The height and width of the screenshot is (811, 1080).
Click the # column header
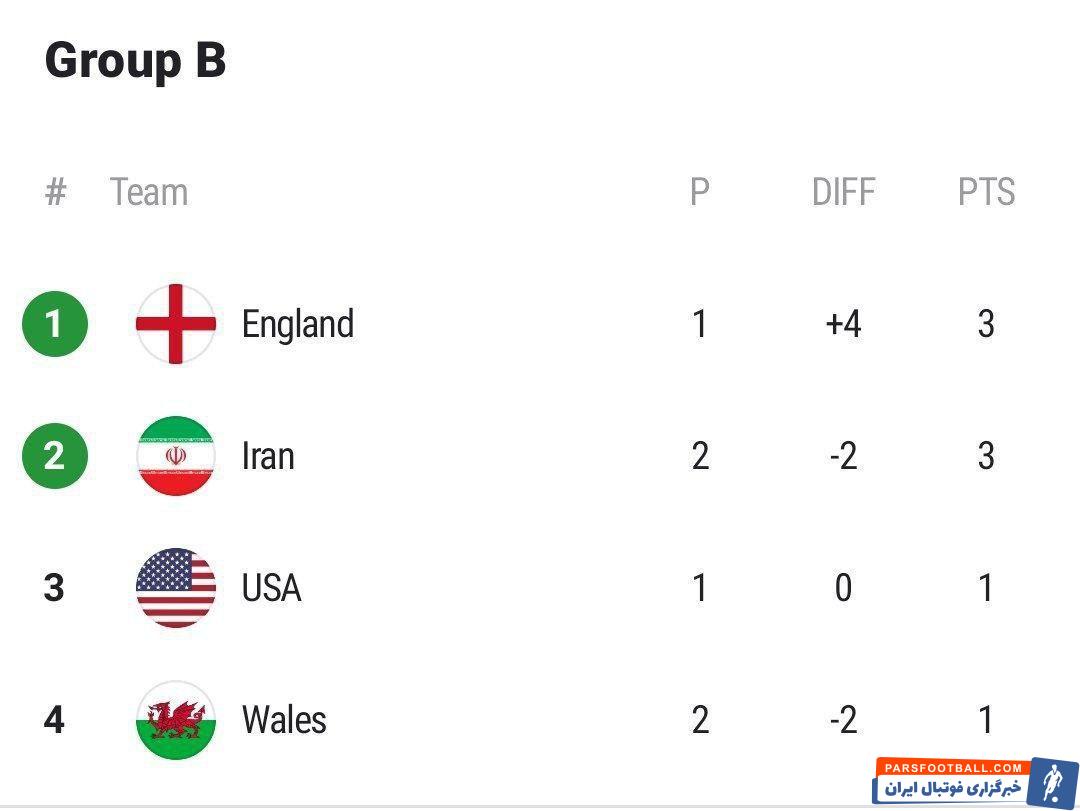55,192
